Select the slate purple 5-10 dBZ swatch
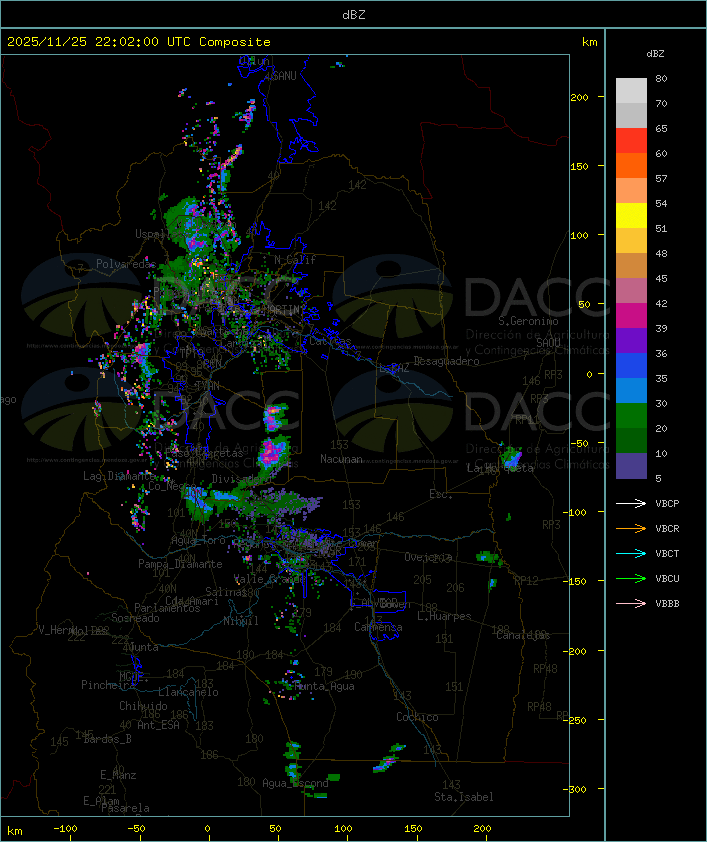Image resolution: width=707 pixels, height=842 pixels. click(x=631, y=466)
